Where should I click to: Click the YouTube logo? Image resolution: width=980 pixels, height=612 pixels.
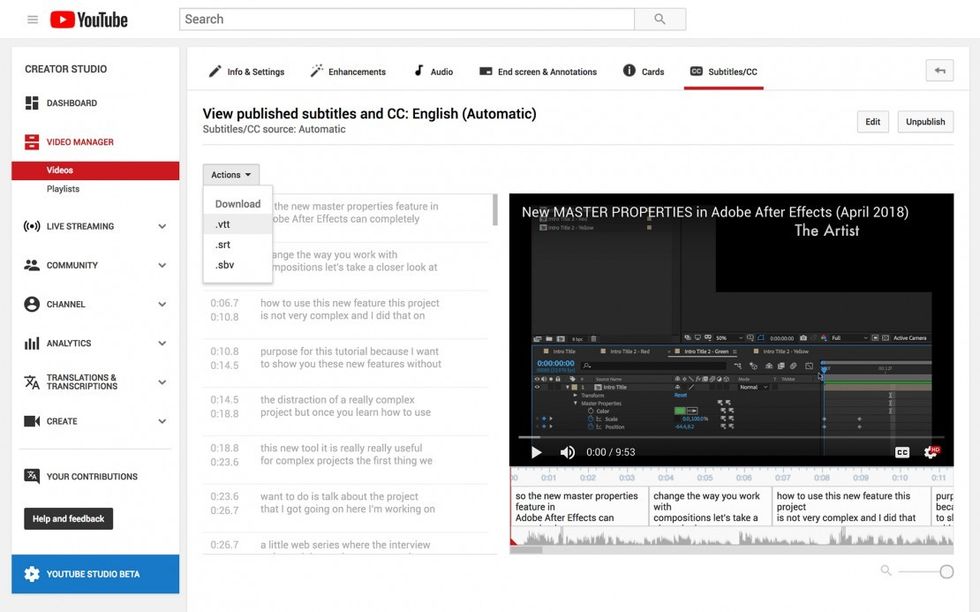[x=89, y=19]
